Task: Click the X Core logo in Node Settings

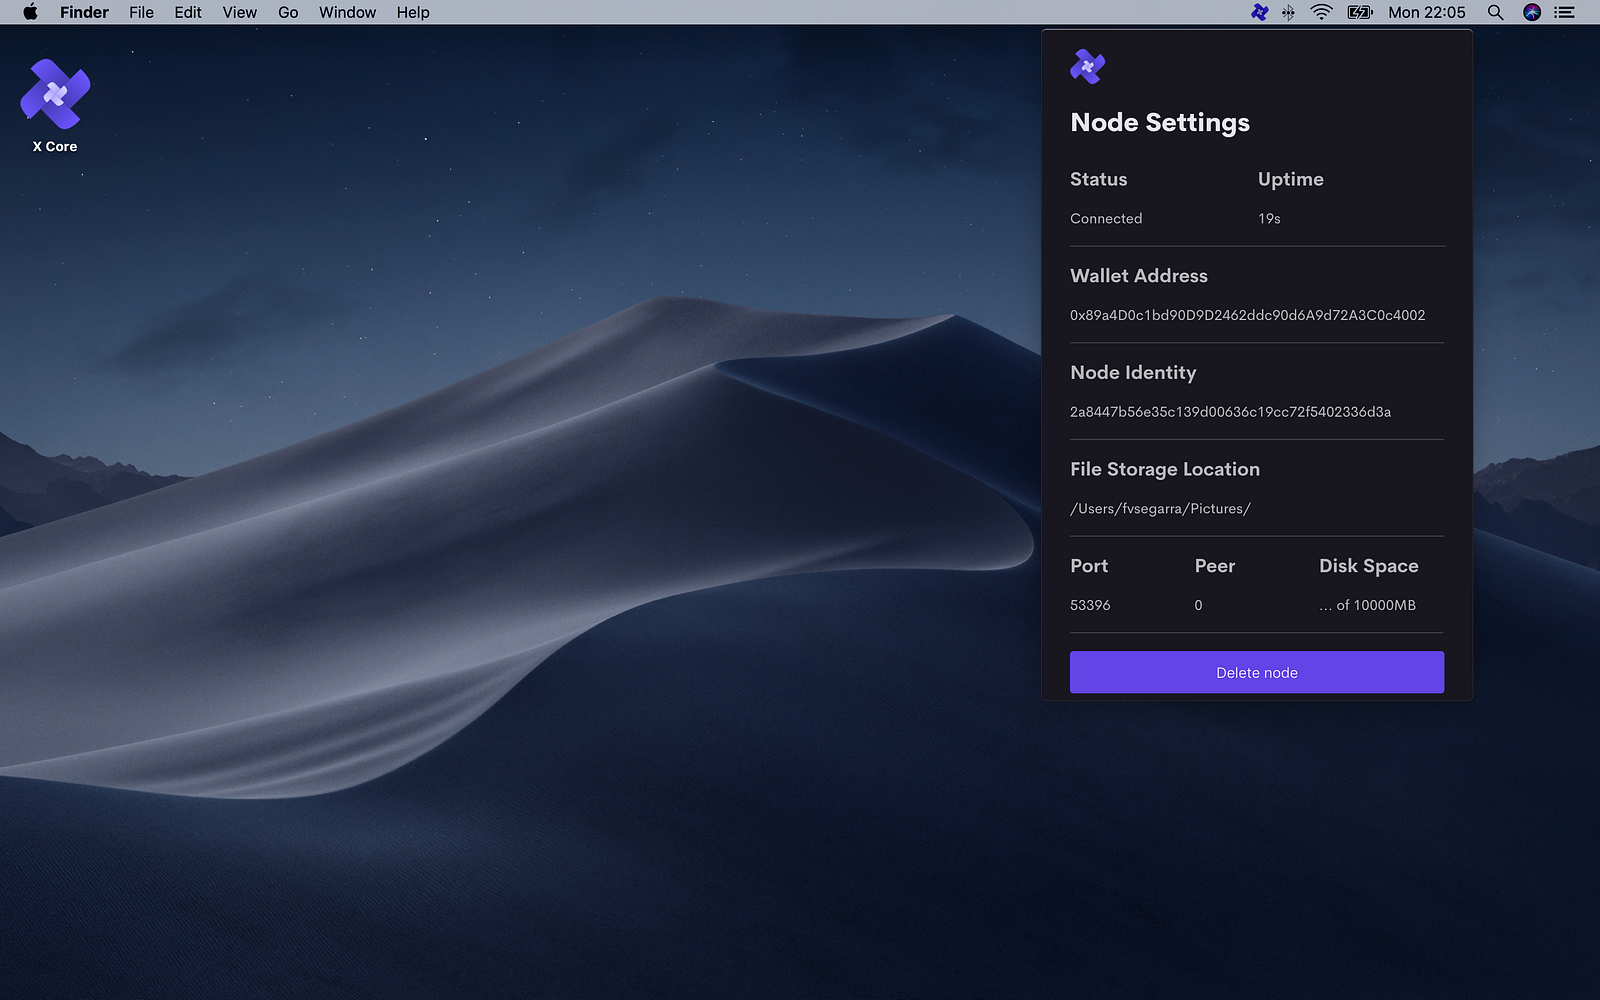Action: coord(1087,67)
